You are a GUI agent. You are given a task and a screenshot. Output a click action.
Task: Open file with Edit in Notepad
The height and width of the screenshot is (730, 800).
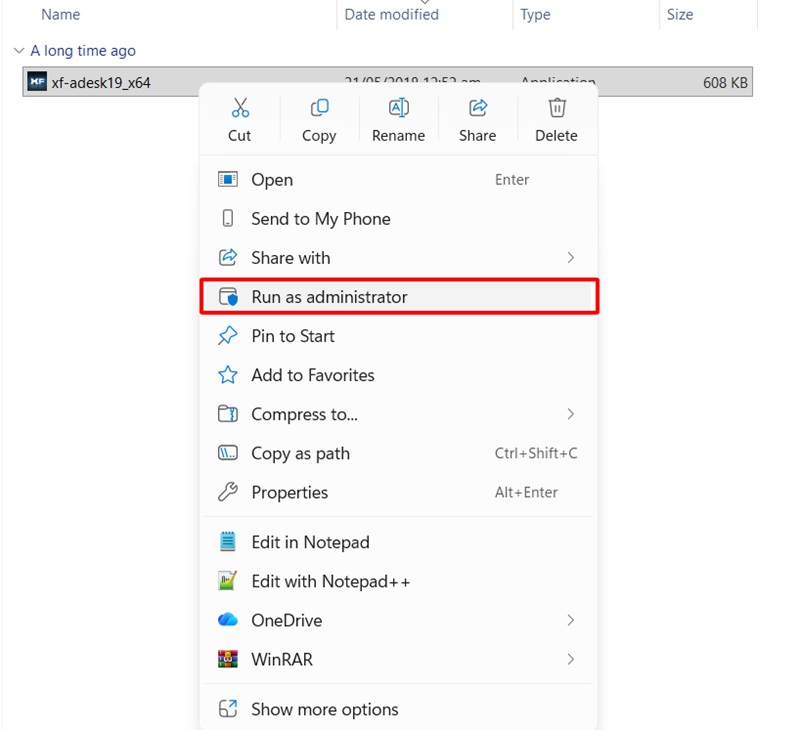pyautogui.click(x=310, y=541)
